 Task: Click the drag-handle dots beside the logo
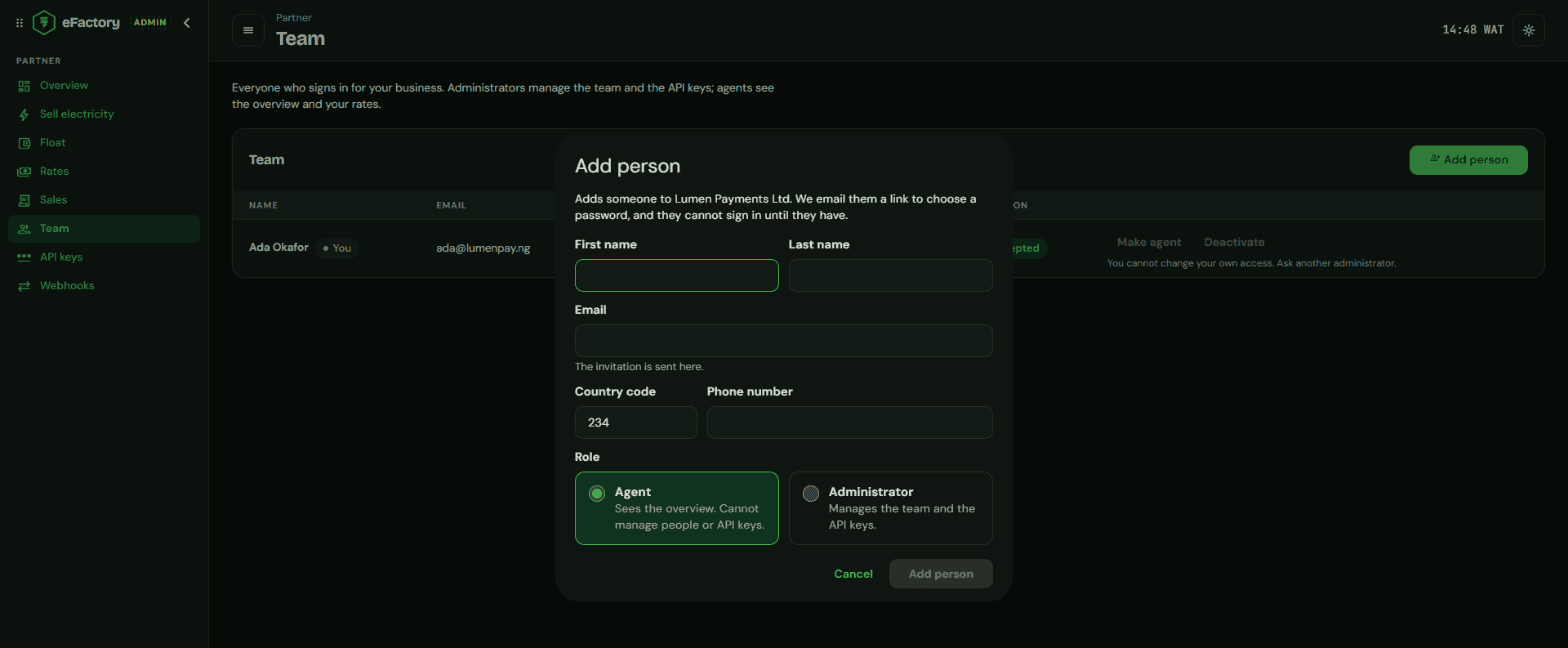(19, 23)
